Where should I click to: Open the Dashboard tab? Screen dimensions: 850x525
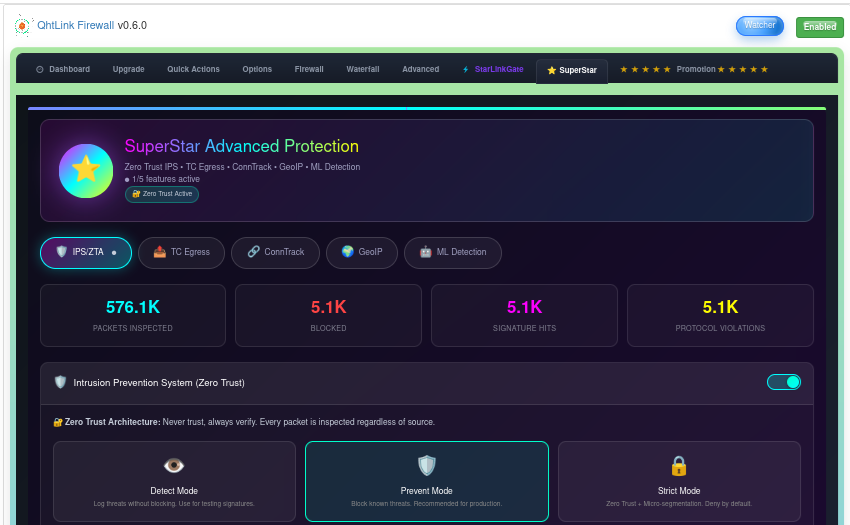pyautogui.click(x=63, y=69)
